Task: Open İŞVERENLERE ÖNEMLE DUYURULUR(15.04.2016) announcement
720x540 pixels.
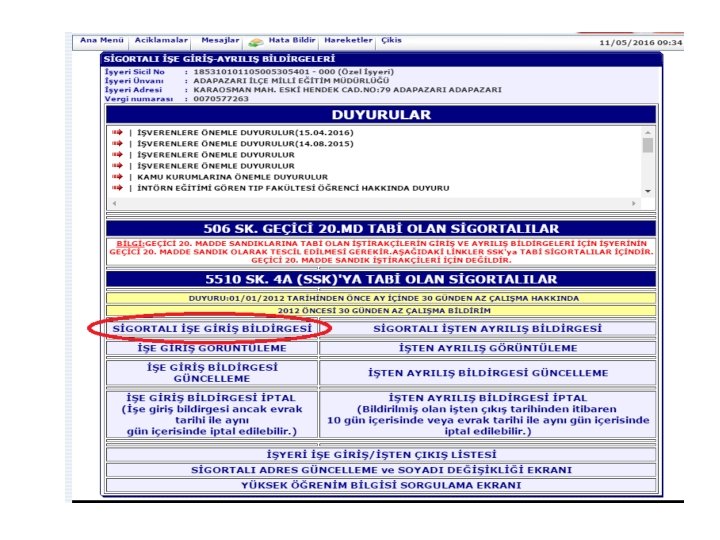Action: pos(245,133)
